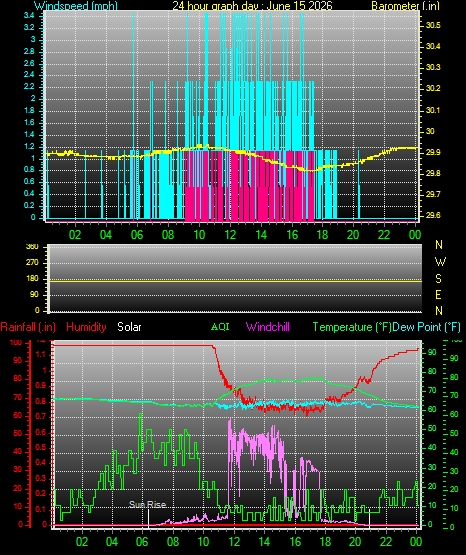
Task: Click the 30.1 barometer axis value
Action: point(433,110)
